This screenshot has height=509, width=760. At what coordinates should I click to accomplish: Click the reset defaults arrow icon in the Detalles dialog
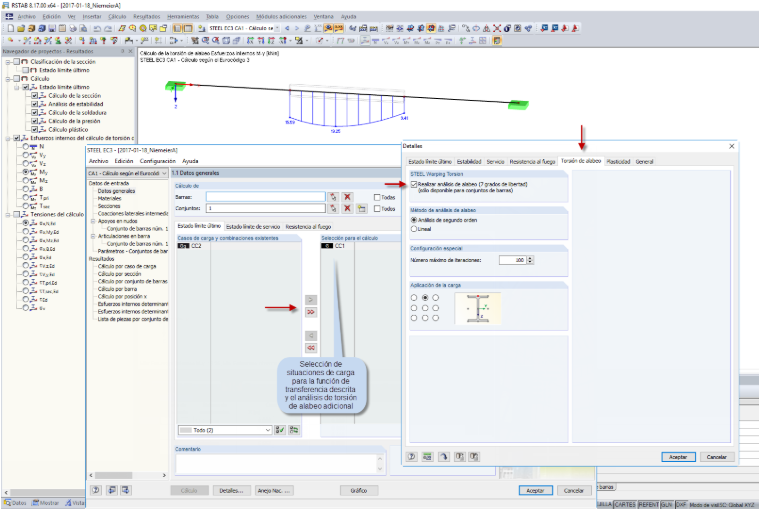click(443, 457)
